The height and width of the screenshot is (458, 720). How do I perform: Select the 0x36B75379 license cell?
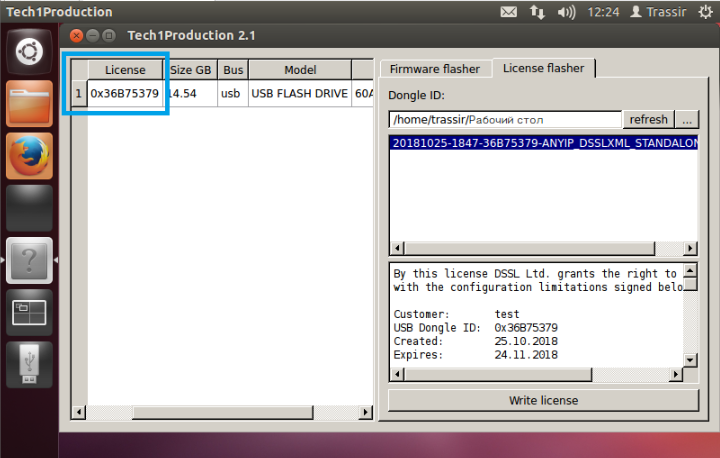pyautogui.click(x=125, y=93)
